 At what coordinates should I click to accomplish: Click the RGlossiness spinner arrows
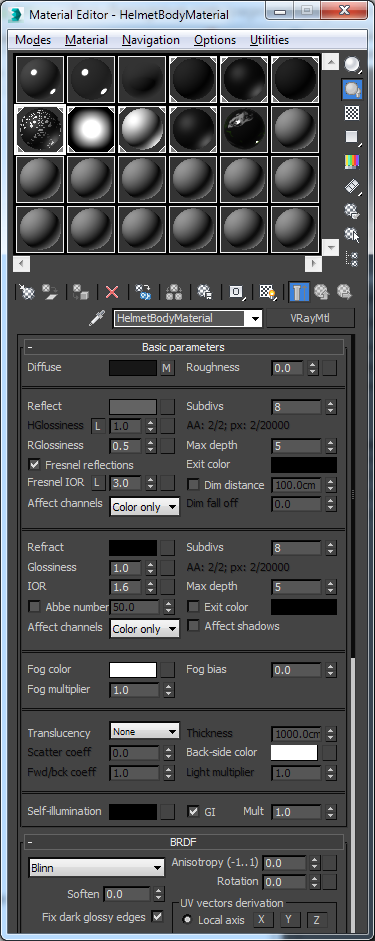click(x=151, y=446)
